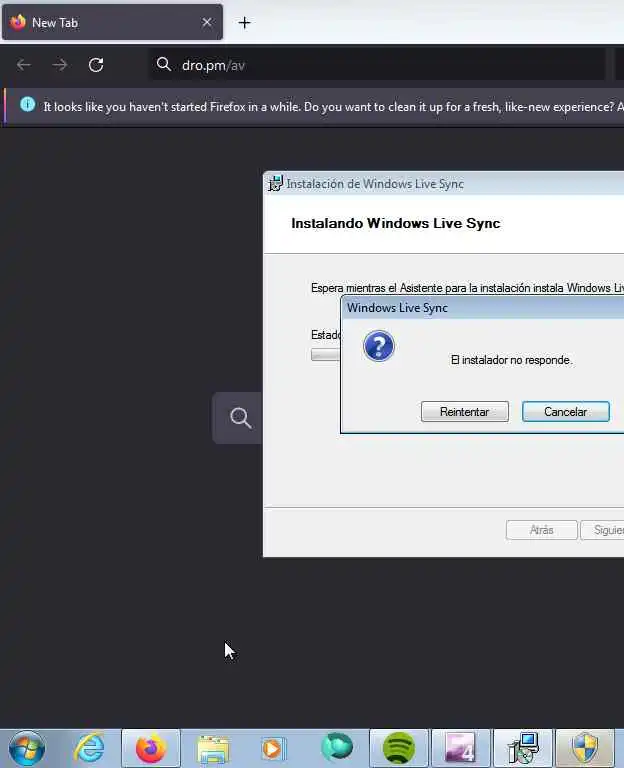
Task: Go back using the Firefox back arrow
Action: click(24, 65)
